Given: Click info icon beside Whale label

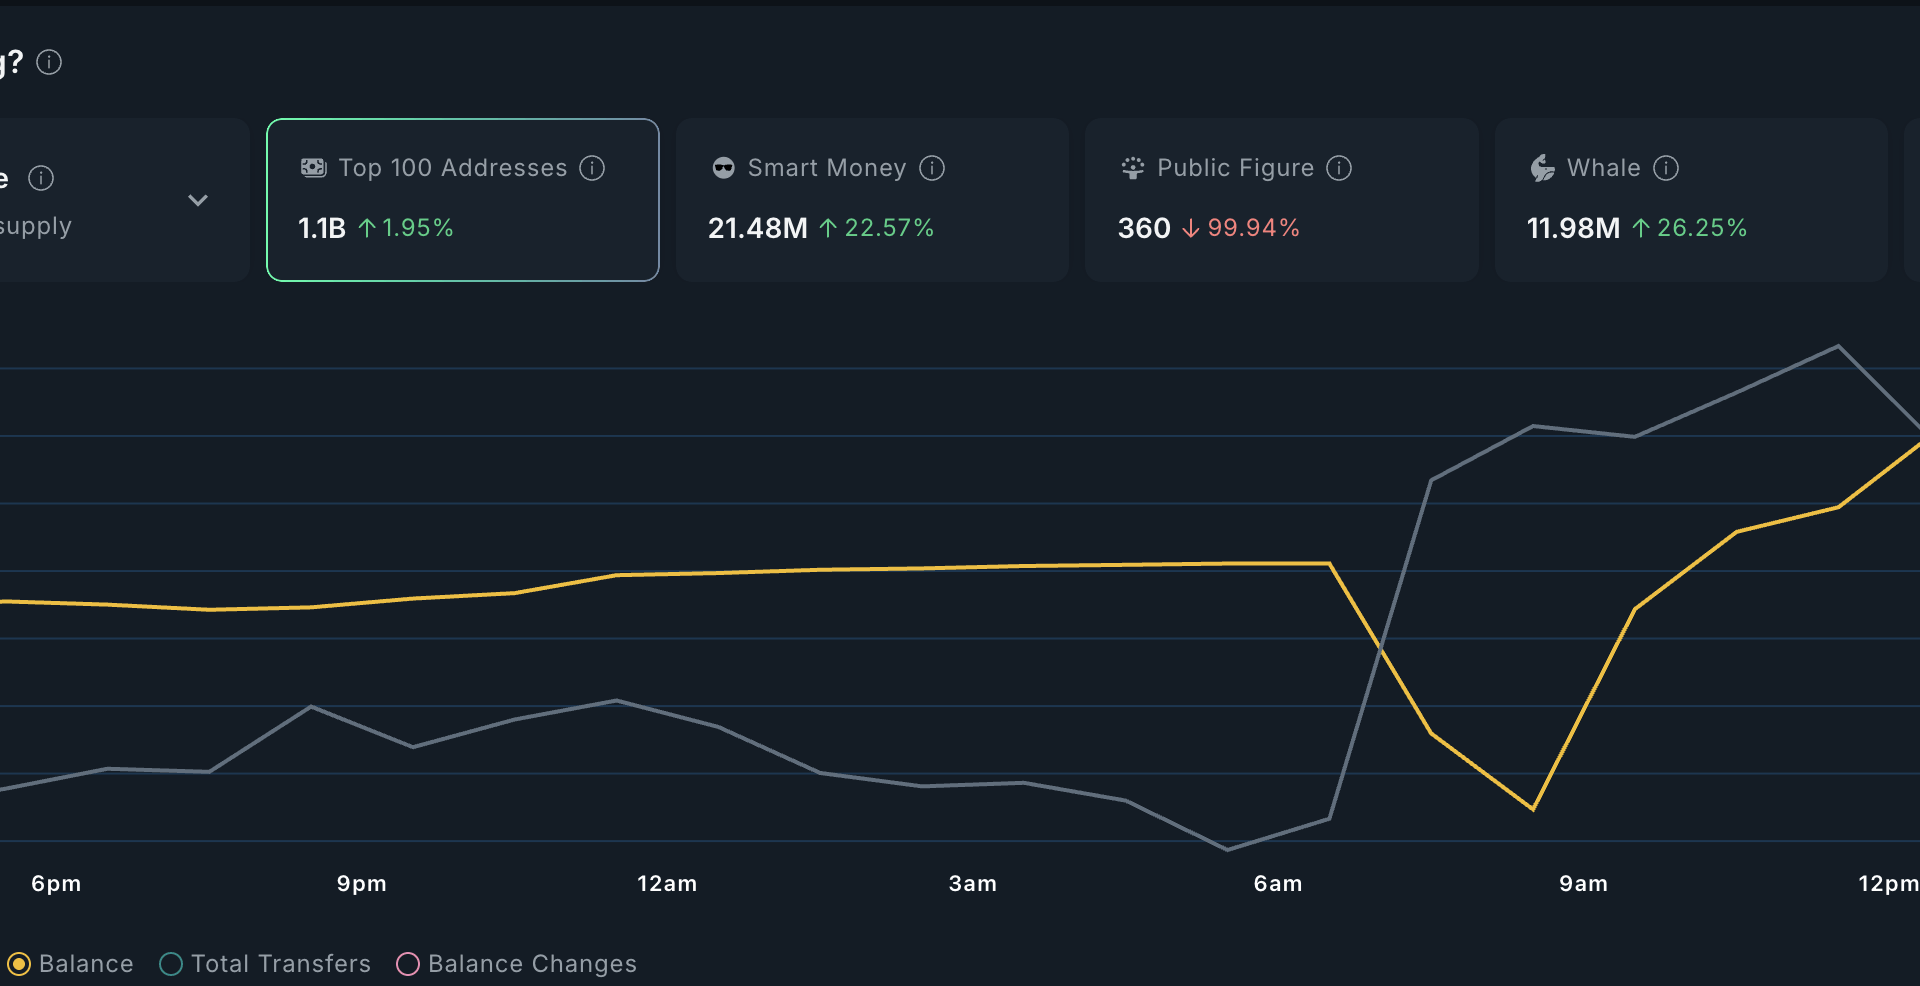Looking at the screenshot, I should (x=1665, y=168).
